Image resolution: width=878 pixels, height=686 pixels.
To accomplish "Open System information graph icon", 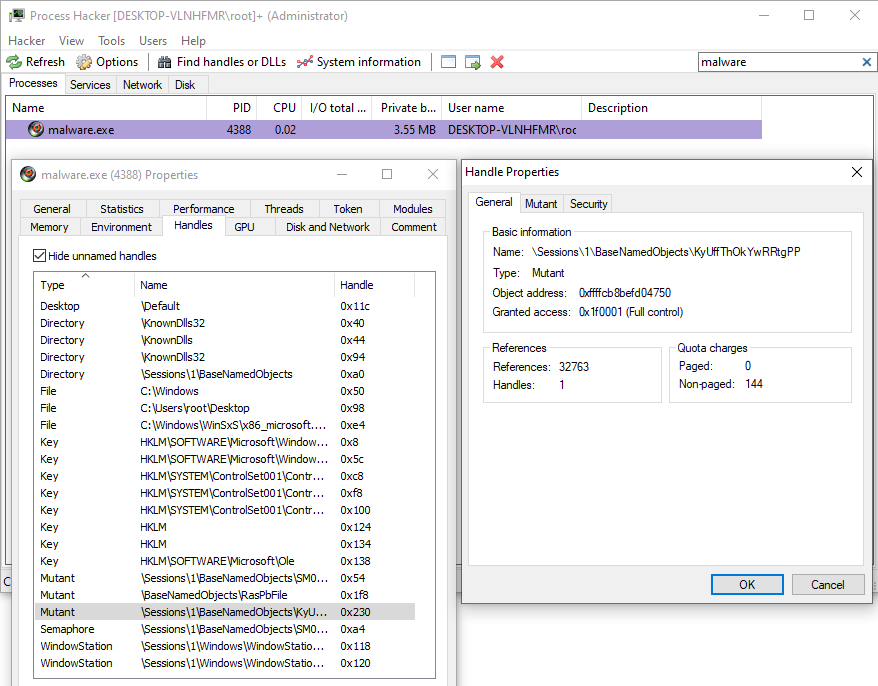I will pyautogui.click(x=305, y=62).
